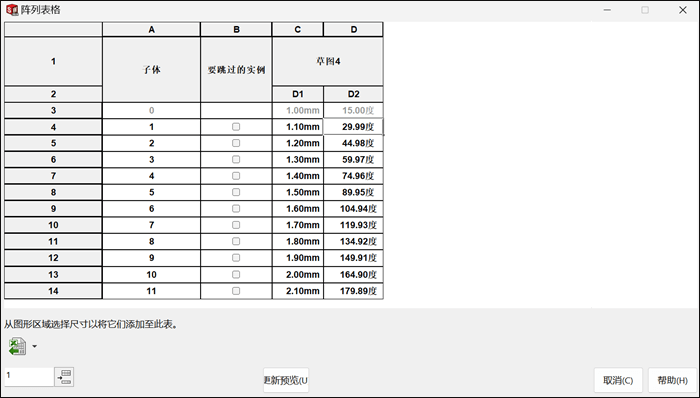Screen dimensions: 700x398
Task: Click the 要跳过的实例 header cell
Action: (236, 70)
